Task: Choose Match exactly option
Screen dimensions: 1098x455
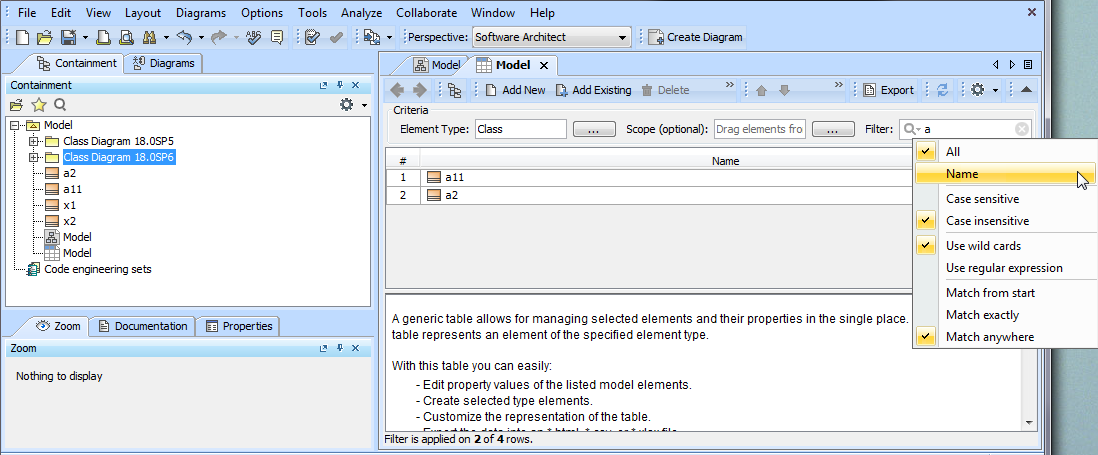Action: [1004, 315]
